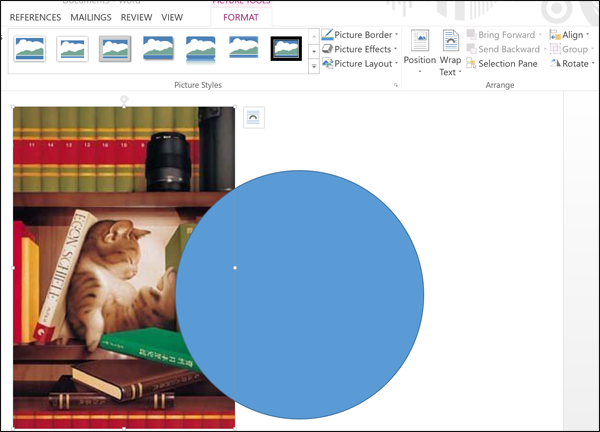The image size is (600, 432).
Task: Select the Picture Tools FORMAT tab
Action: 241,17
